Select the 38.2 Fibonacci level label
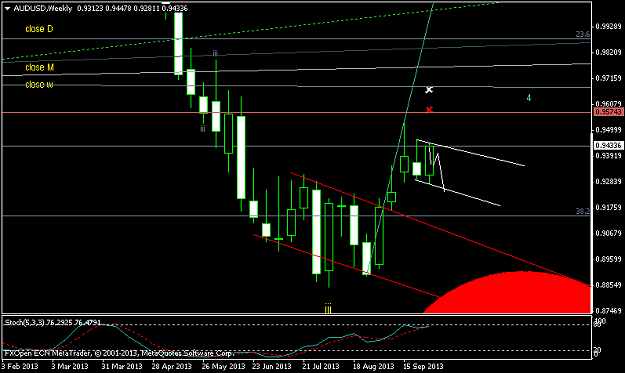The width and height of the screenshot is (625, 373). [582, 212]
